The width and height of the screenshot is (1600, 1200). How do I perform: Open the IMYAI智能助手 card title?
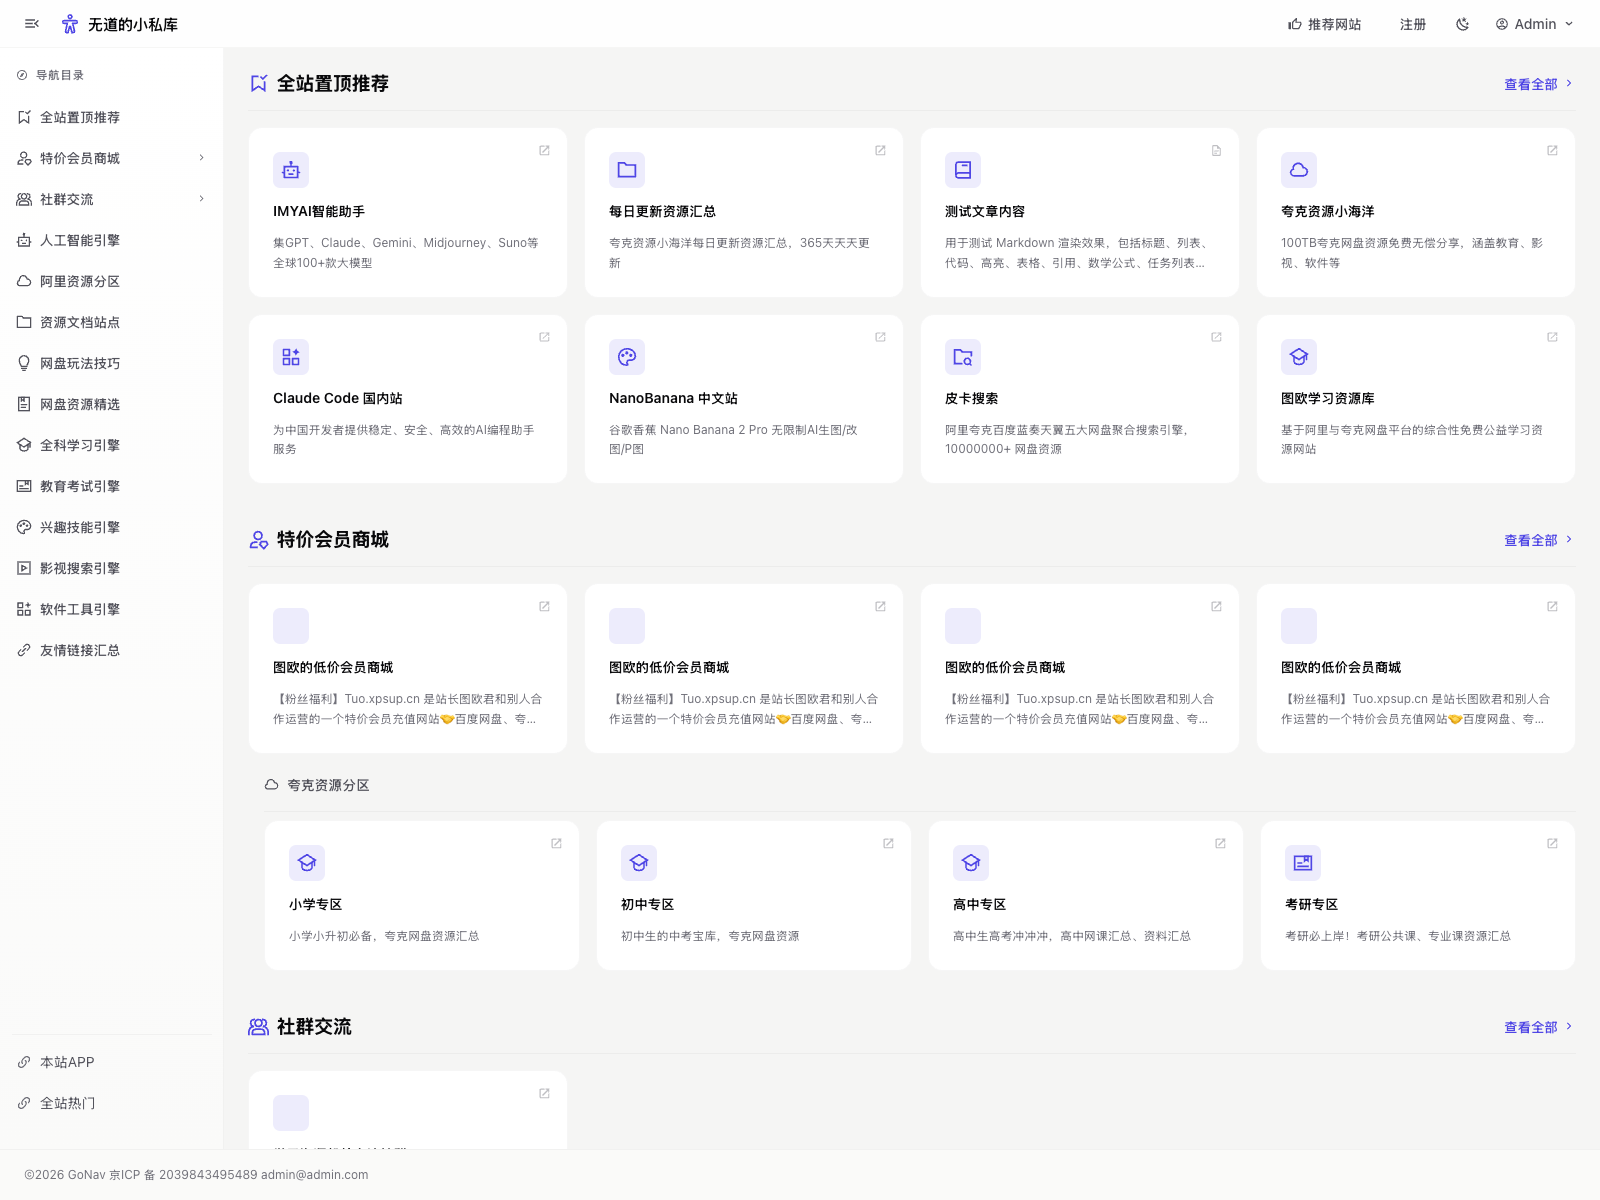tap(319, 211)
